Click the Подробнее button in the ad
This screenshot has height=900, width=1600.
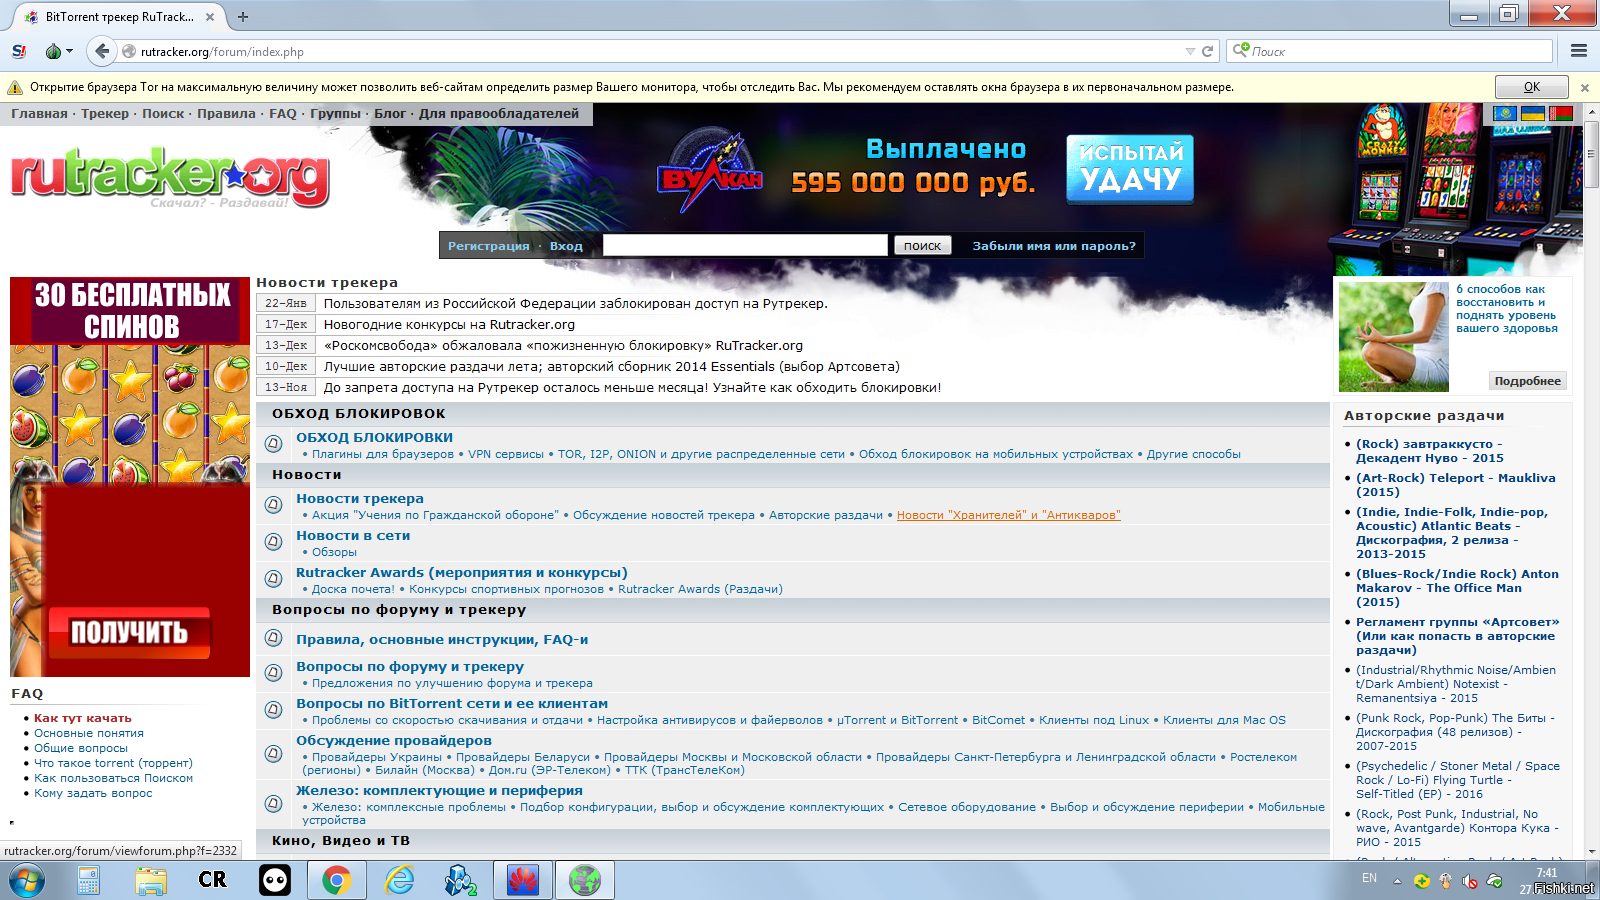[x=1527, y=381]
